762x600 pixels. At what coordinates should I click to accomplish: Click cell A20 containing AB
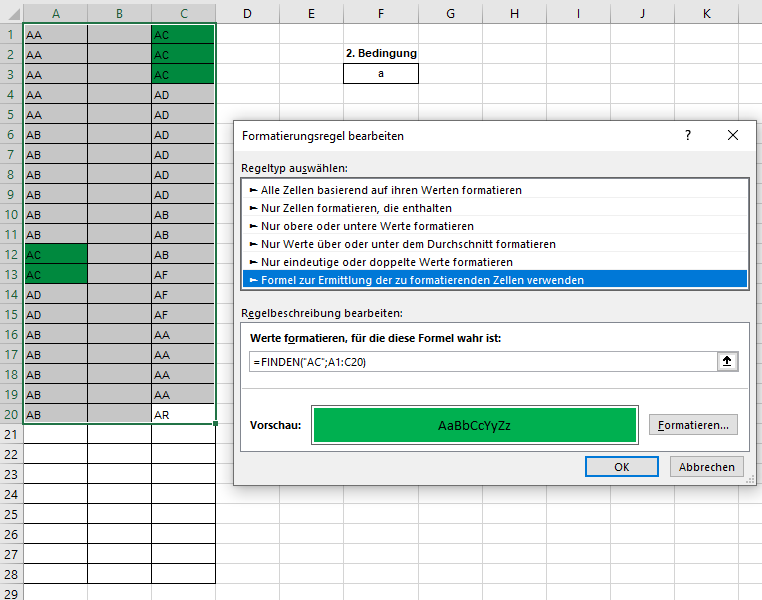tap(55, 414)
